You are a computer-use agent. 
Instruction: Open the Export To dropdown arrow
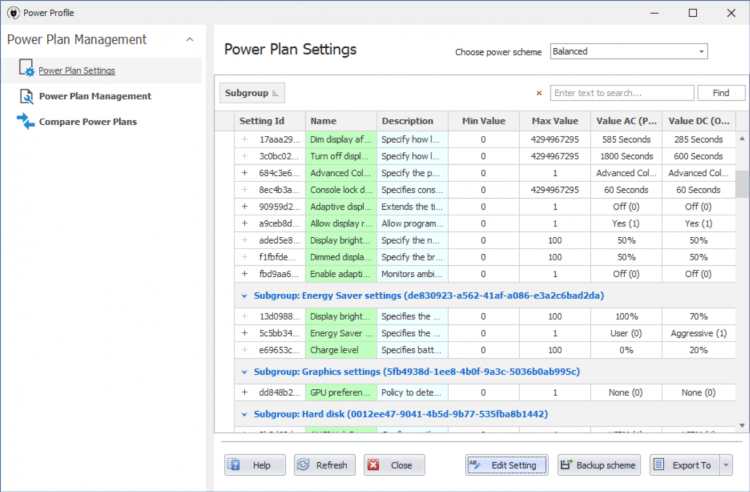click(x=725, y=465)
